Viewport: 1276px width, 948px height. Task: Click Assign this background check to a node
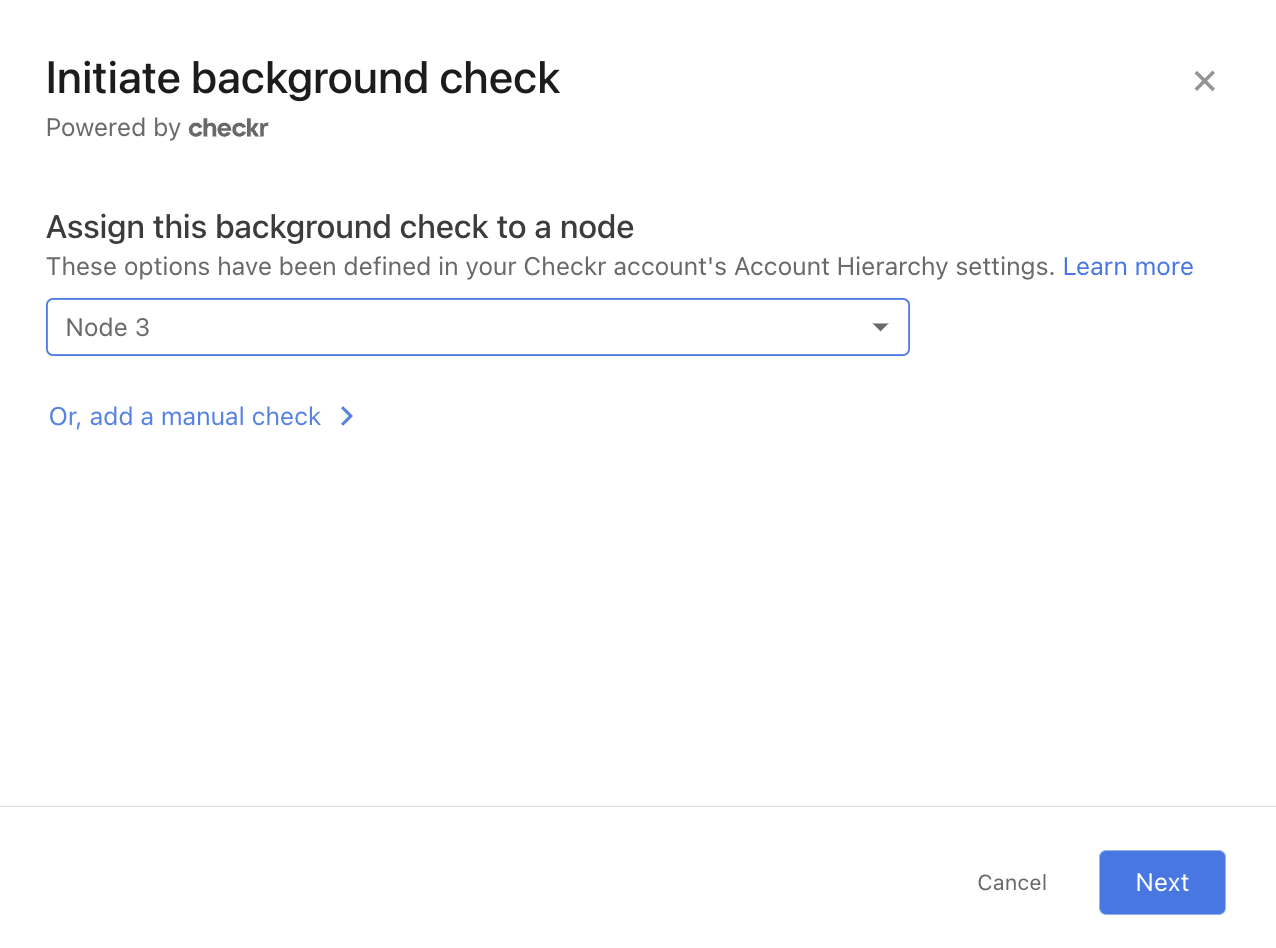point(340,227)
